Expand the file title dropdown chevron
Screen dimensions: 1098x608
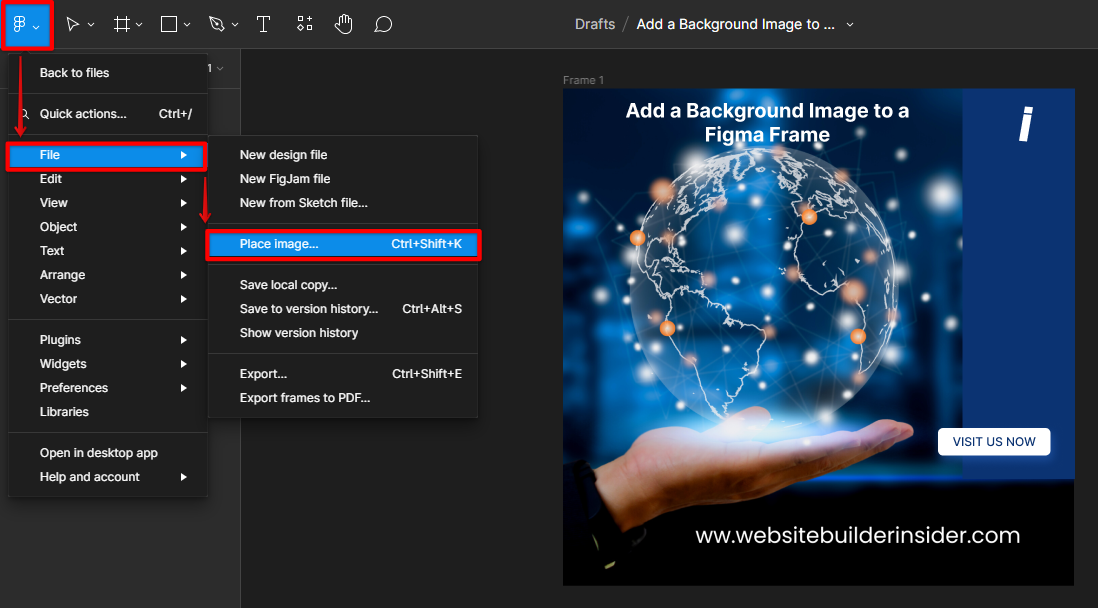tap(850, 25)
